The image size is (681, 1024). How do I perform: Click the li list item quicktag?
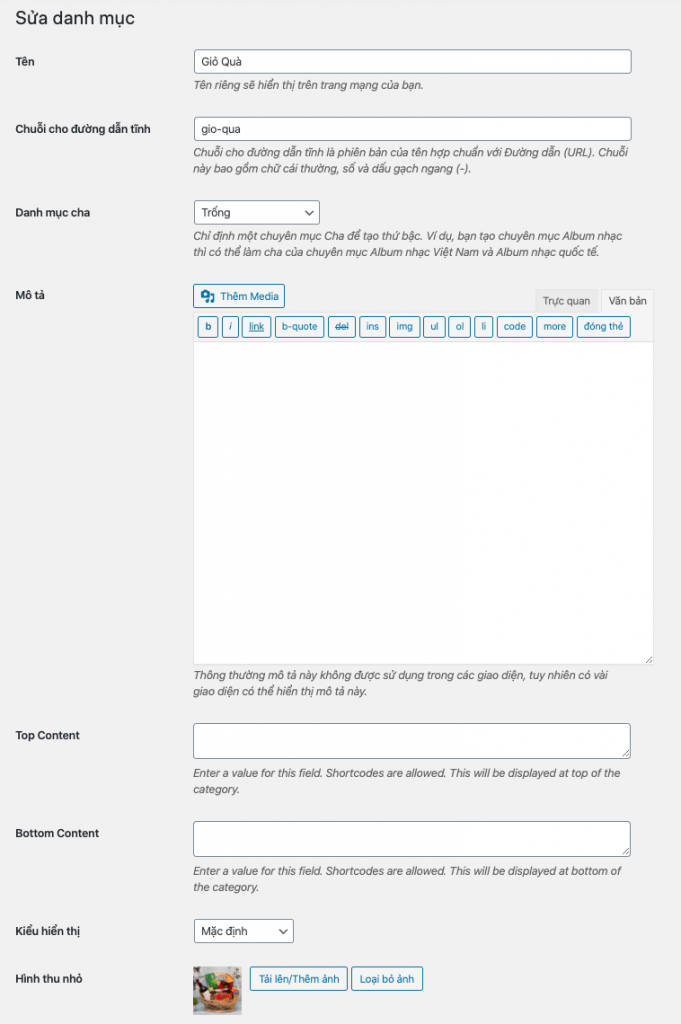point(483,327)
